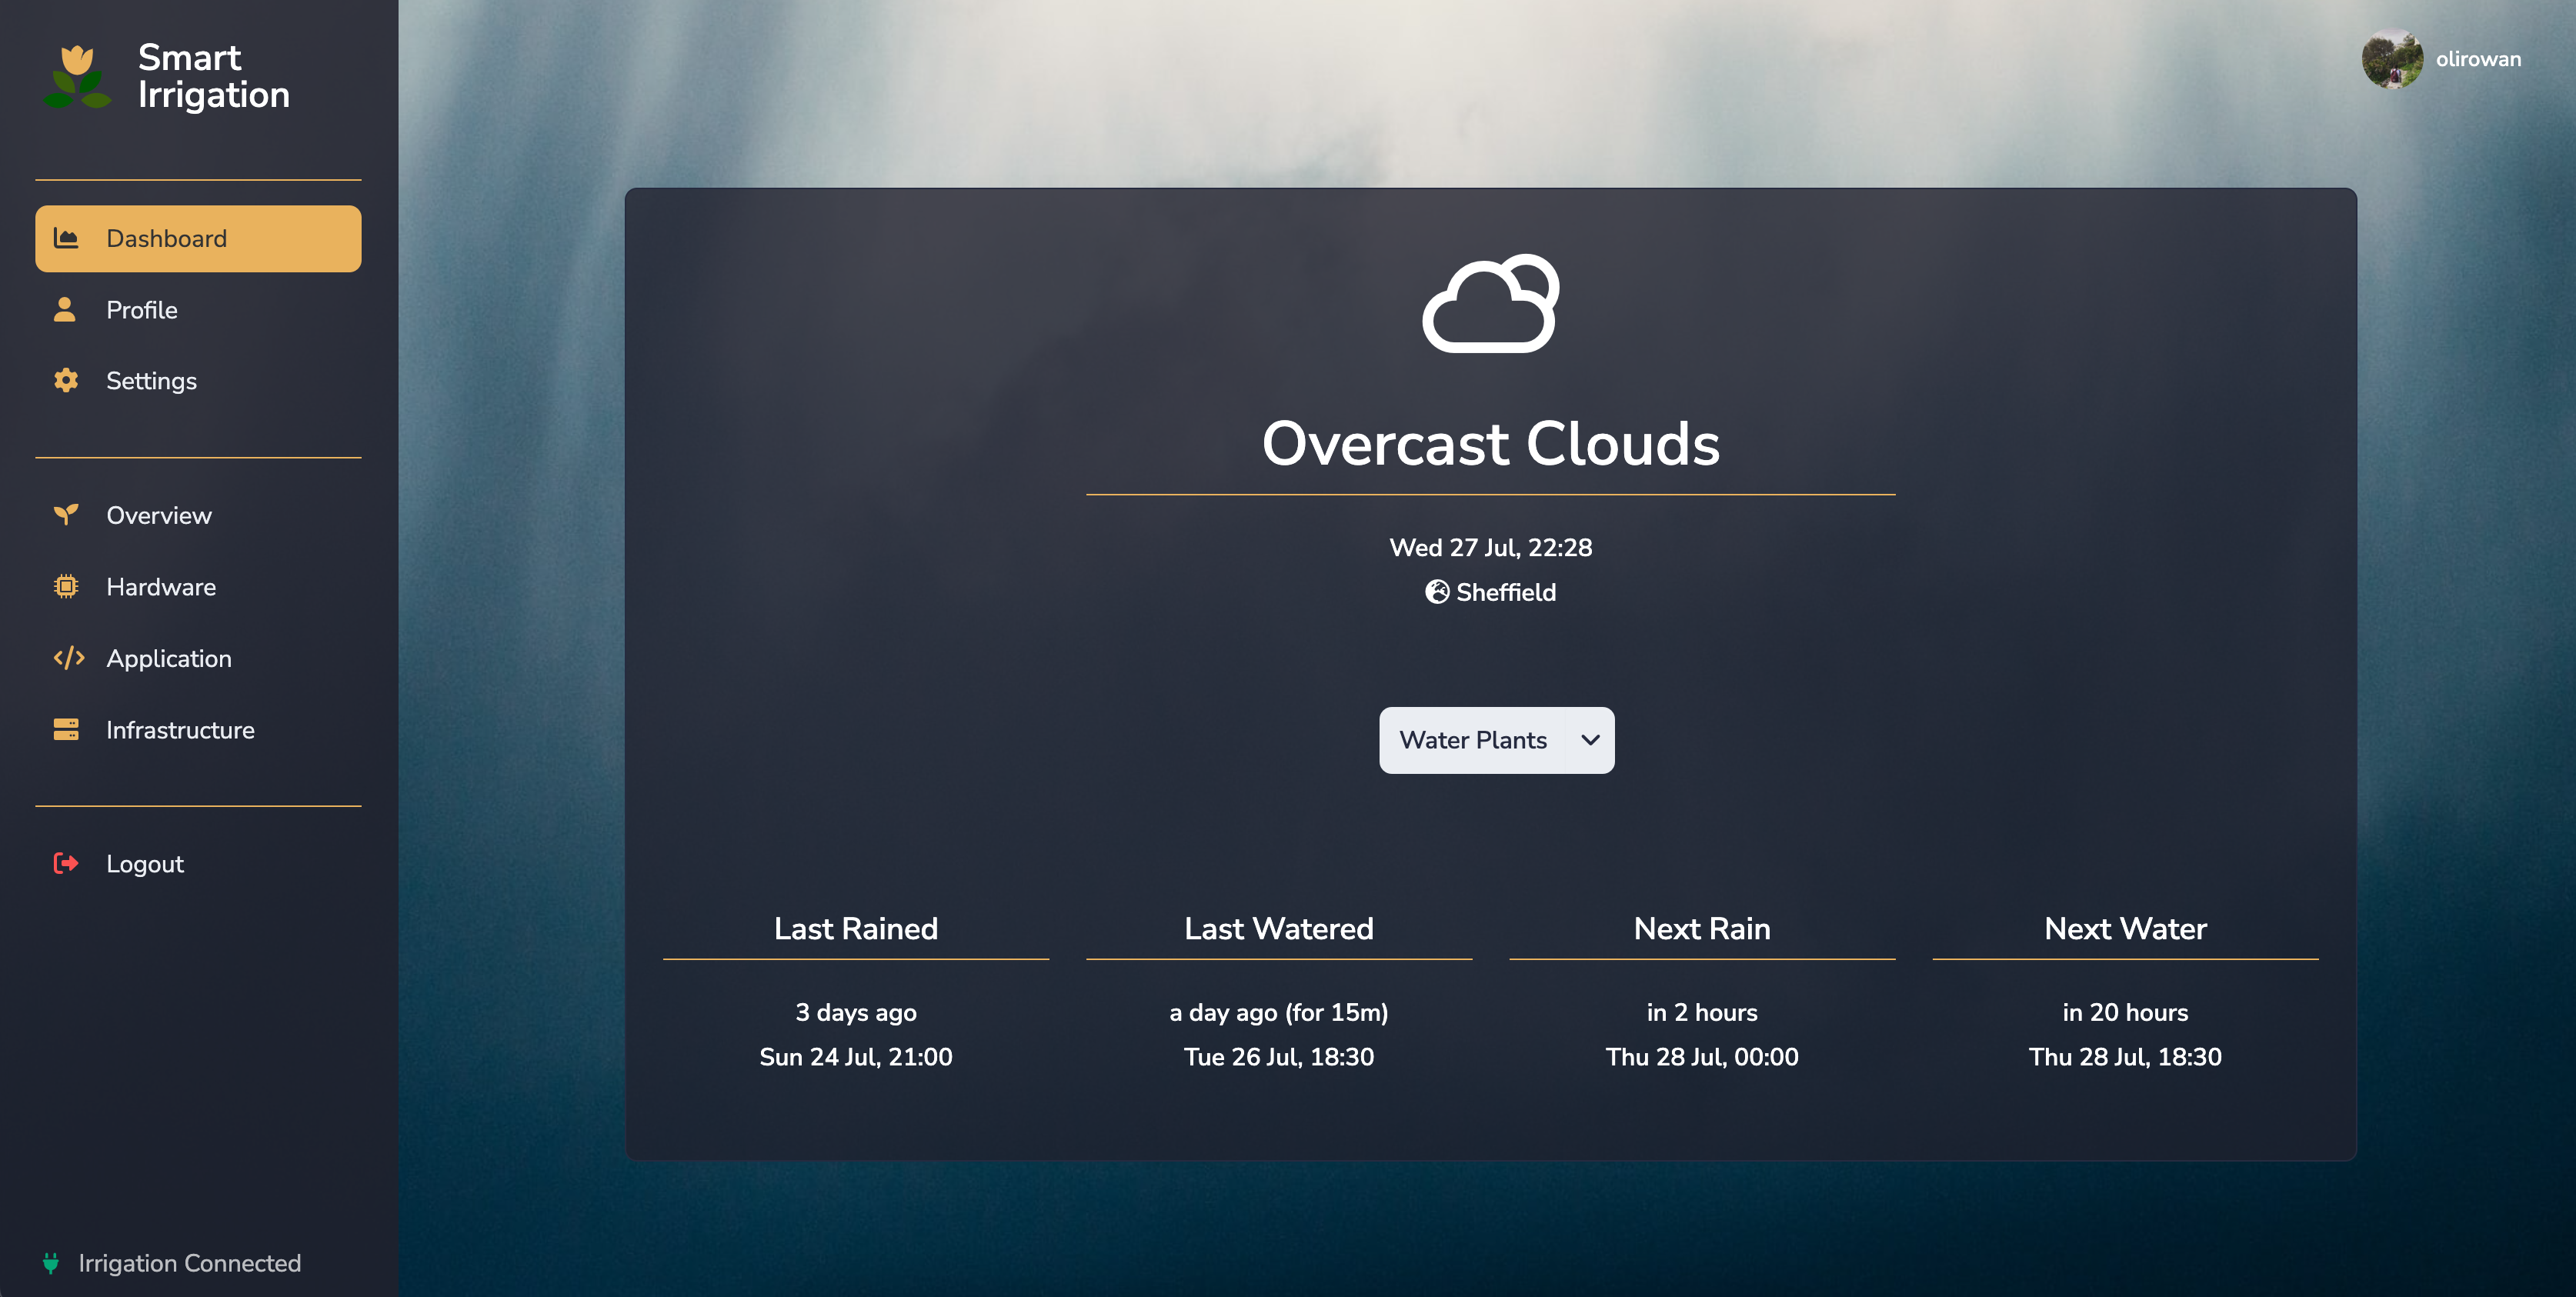Click the Last Watered heading
Image resolution: width=2576 pixels, height=1297 pixels.
[x=1279, y=928]
